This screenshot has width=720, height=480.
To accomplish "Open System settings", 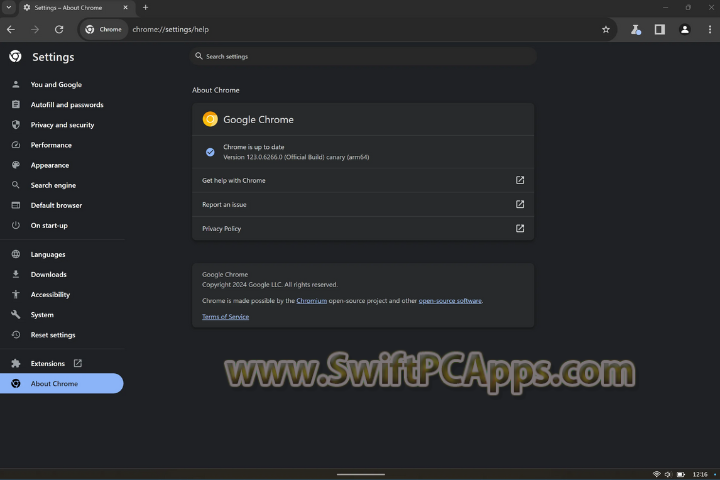I will pyautogui.click(x=42, y=315).
